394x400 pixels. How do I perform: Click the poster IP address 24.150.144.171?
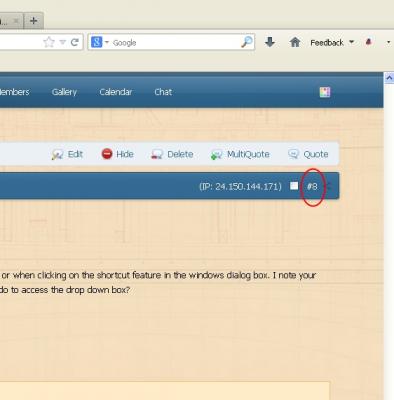click(240, 186)
